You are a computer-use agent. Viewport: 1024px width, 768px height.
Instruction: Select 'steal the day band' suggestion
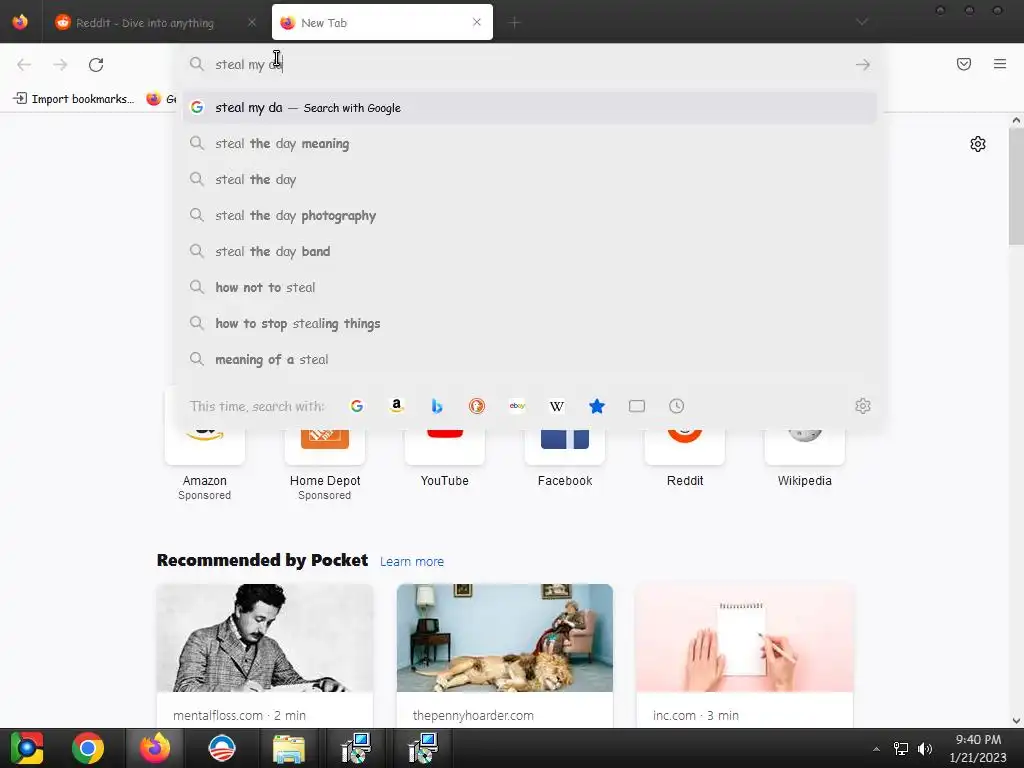point(530,251)
